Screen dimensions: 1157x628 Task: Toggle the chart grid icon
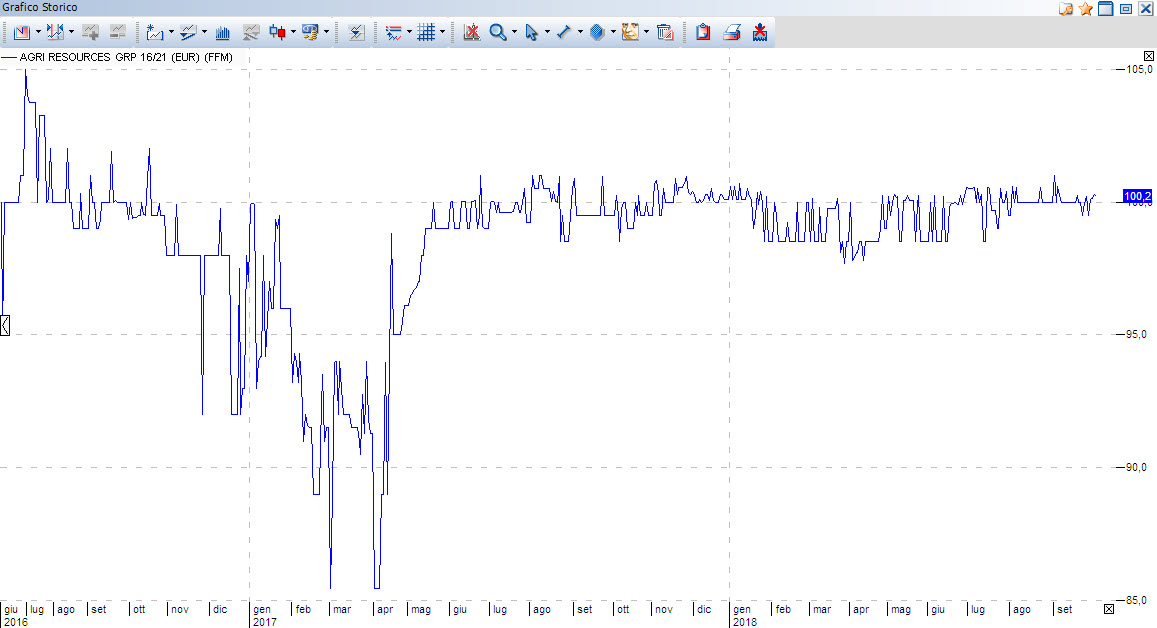(x=426, y=32)
